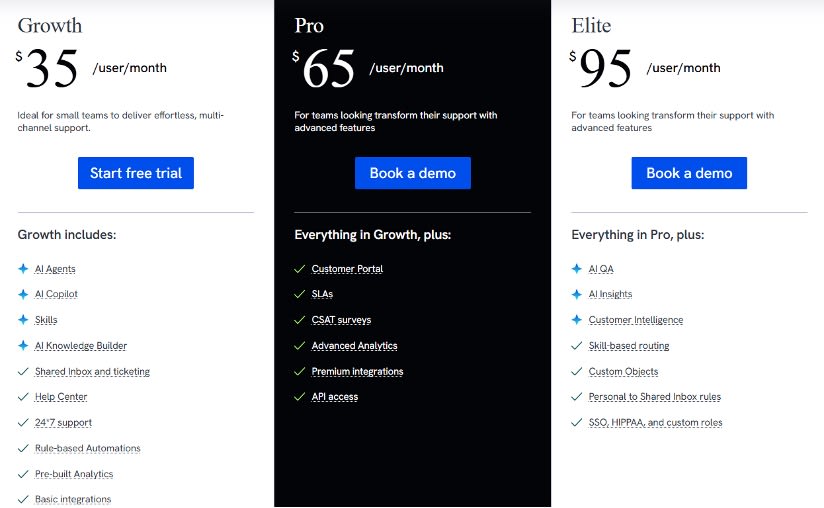Click the checkmark icon next to Custom Objects
Viewport: 824px width, 508px height.
tap(576, 371)
